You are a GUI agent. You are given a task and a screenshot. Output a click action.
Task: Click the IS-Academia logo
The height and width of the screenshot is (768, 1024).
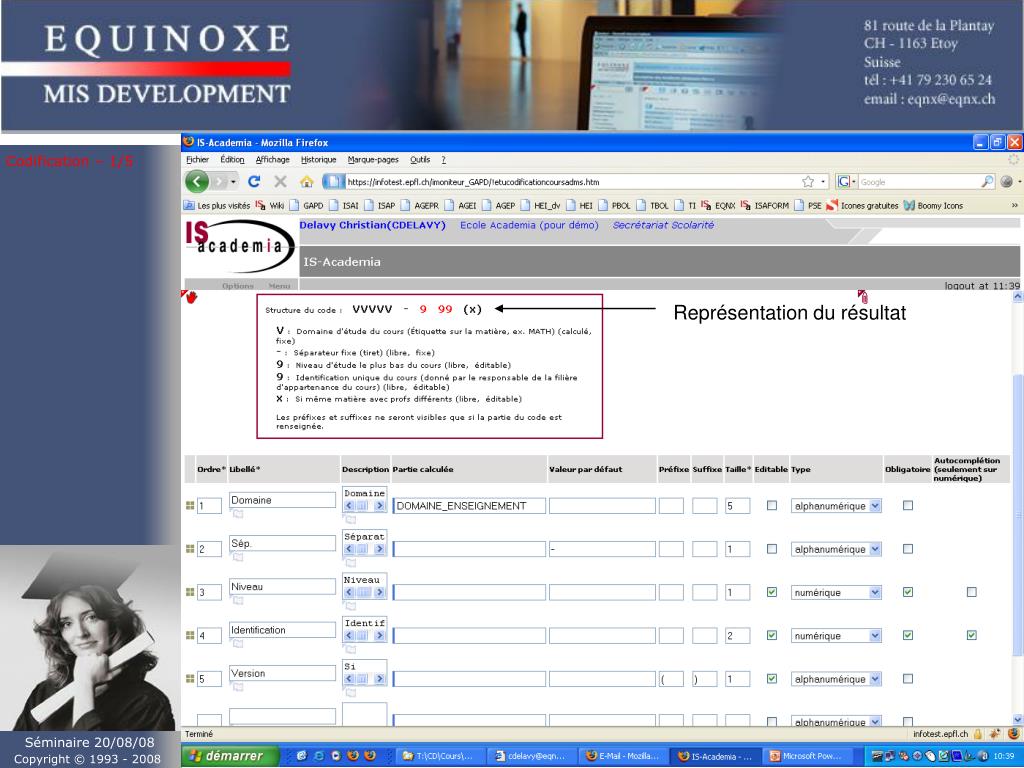[239, 246]
